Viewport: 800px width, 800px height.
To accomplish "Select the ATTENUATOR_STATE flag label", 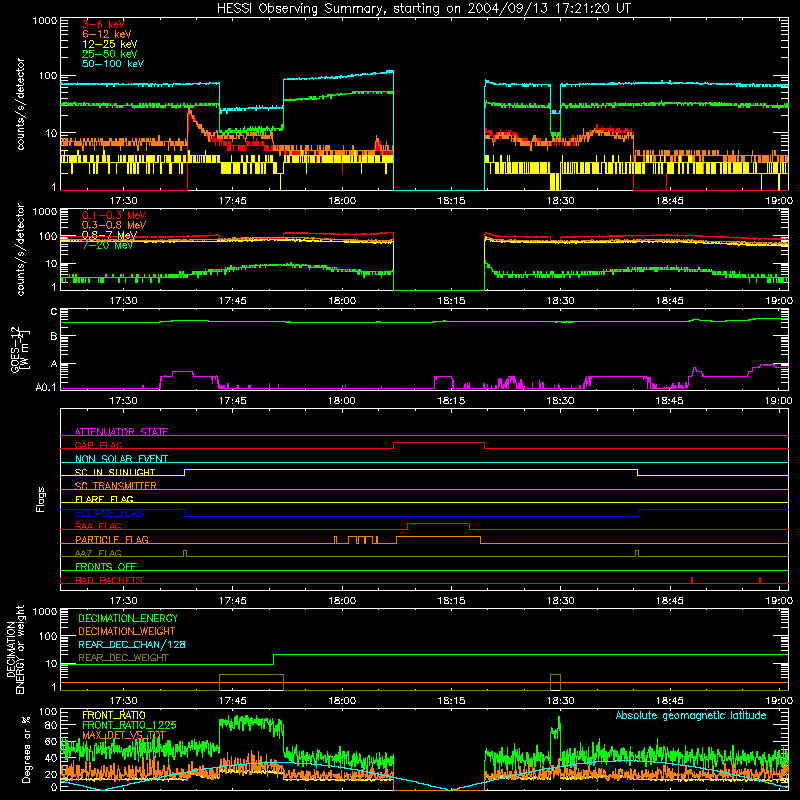I will [x=121, y=432].
